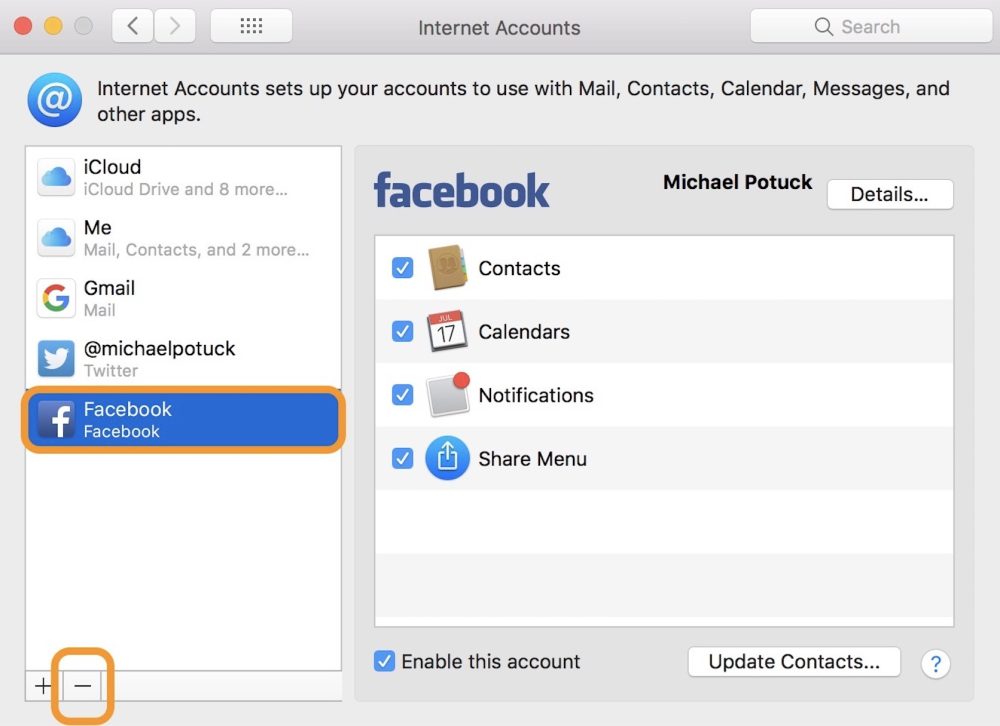The height and width of the screenshot is (726, 1000).
Task: Select the iCloud account icon
Action: click(x=56, y=178)
